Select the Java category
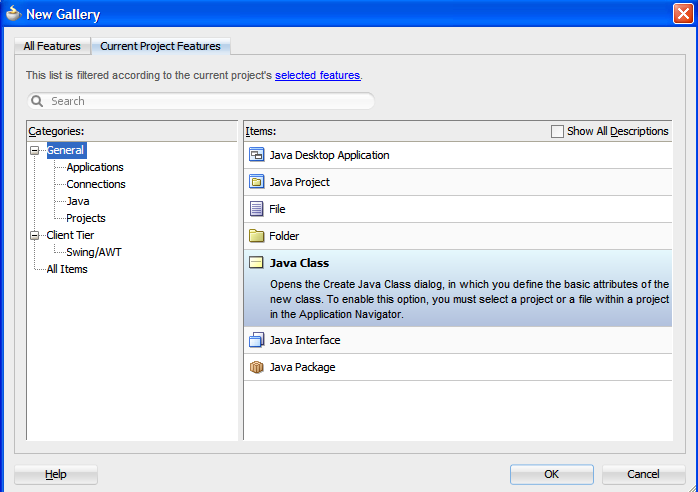The height and width of the screenshot is (492, 698). point(78,201)
